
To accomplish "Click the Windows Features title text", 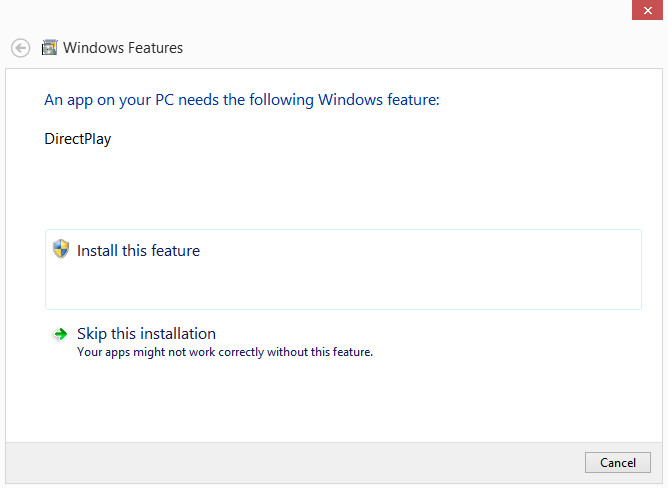I will 123,48.
